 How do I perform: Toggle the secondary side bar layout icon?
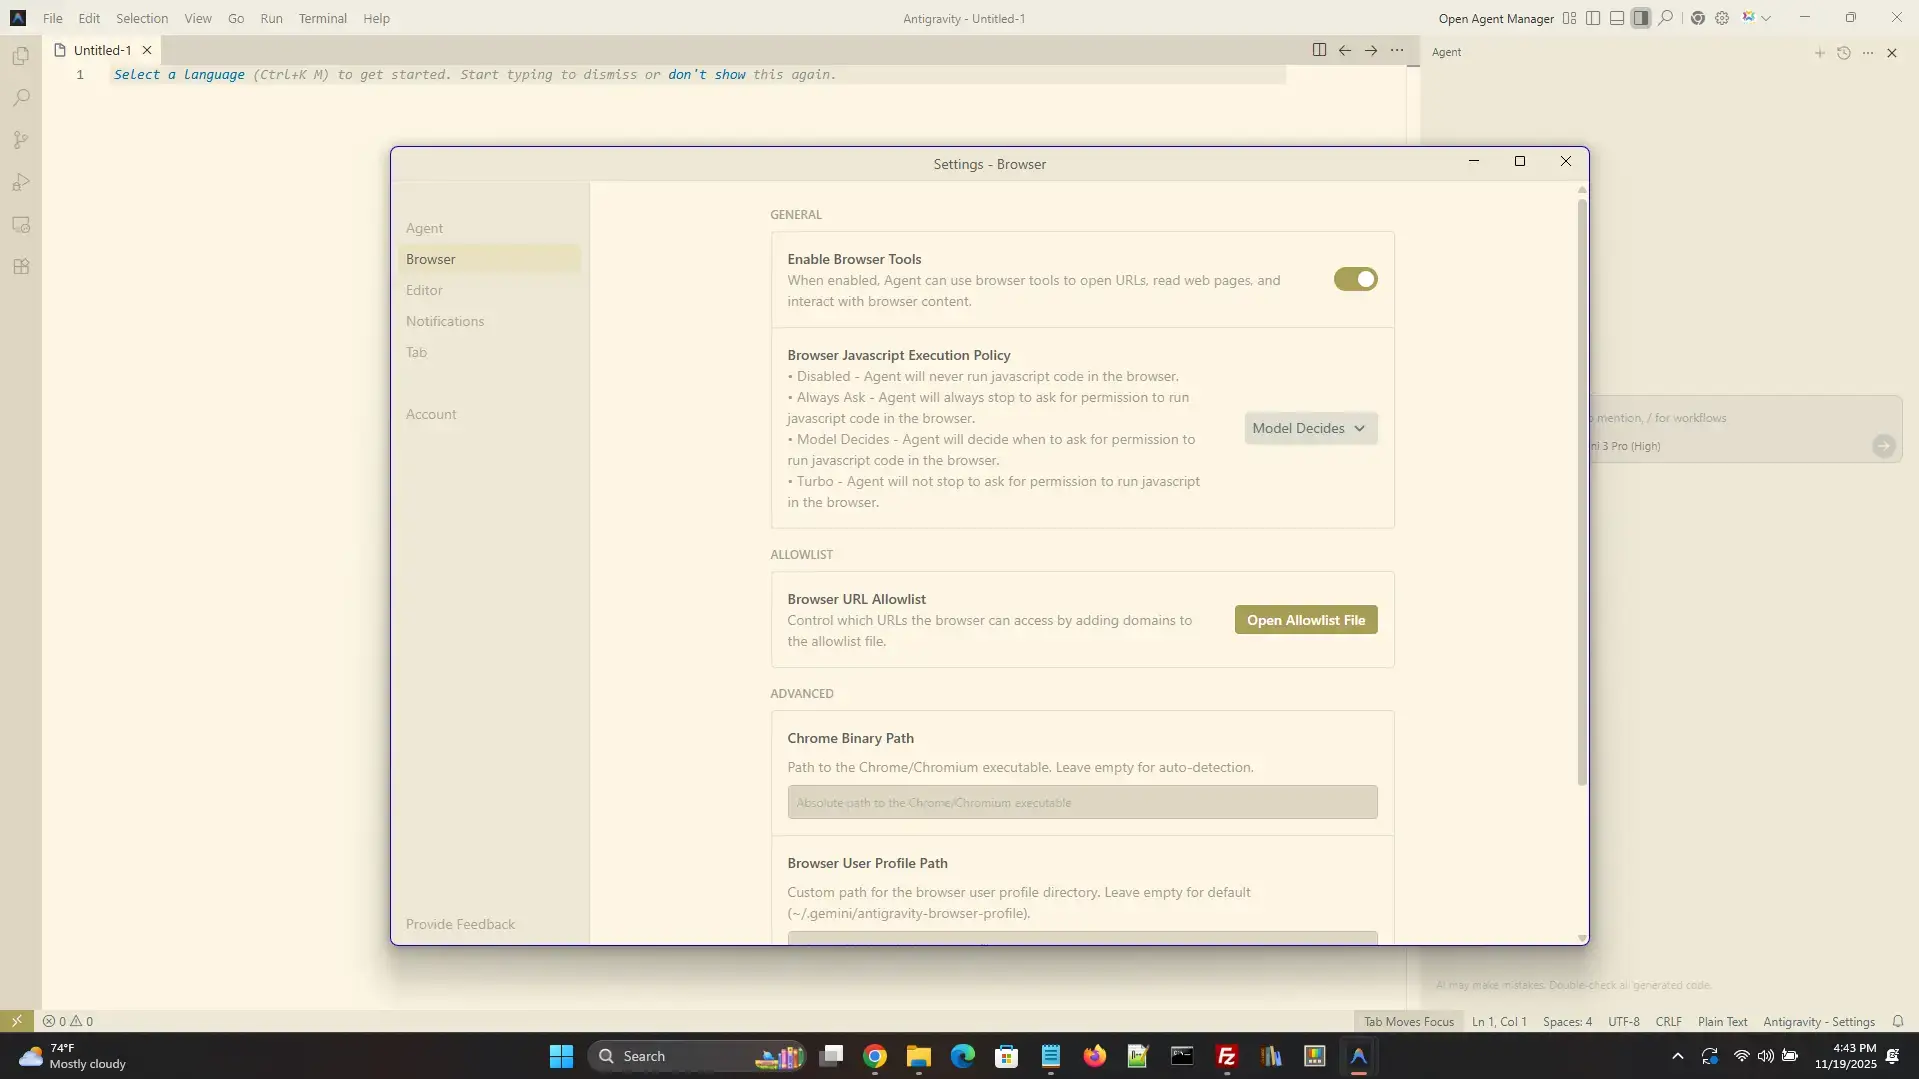click(x=1640, y=18)
